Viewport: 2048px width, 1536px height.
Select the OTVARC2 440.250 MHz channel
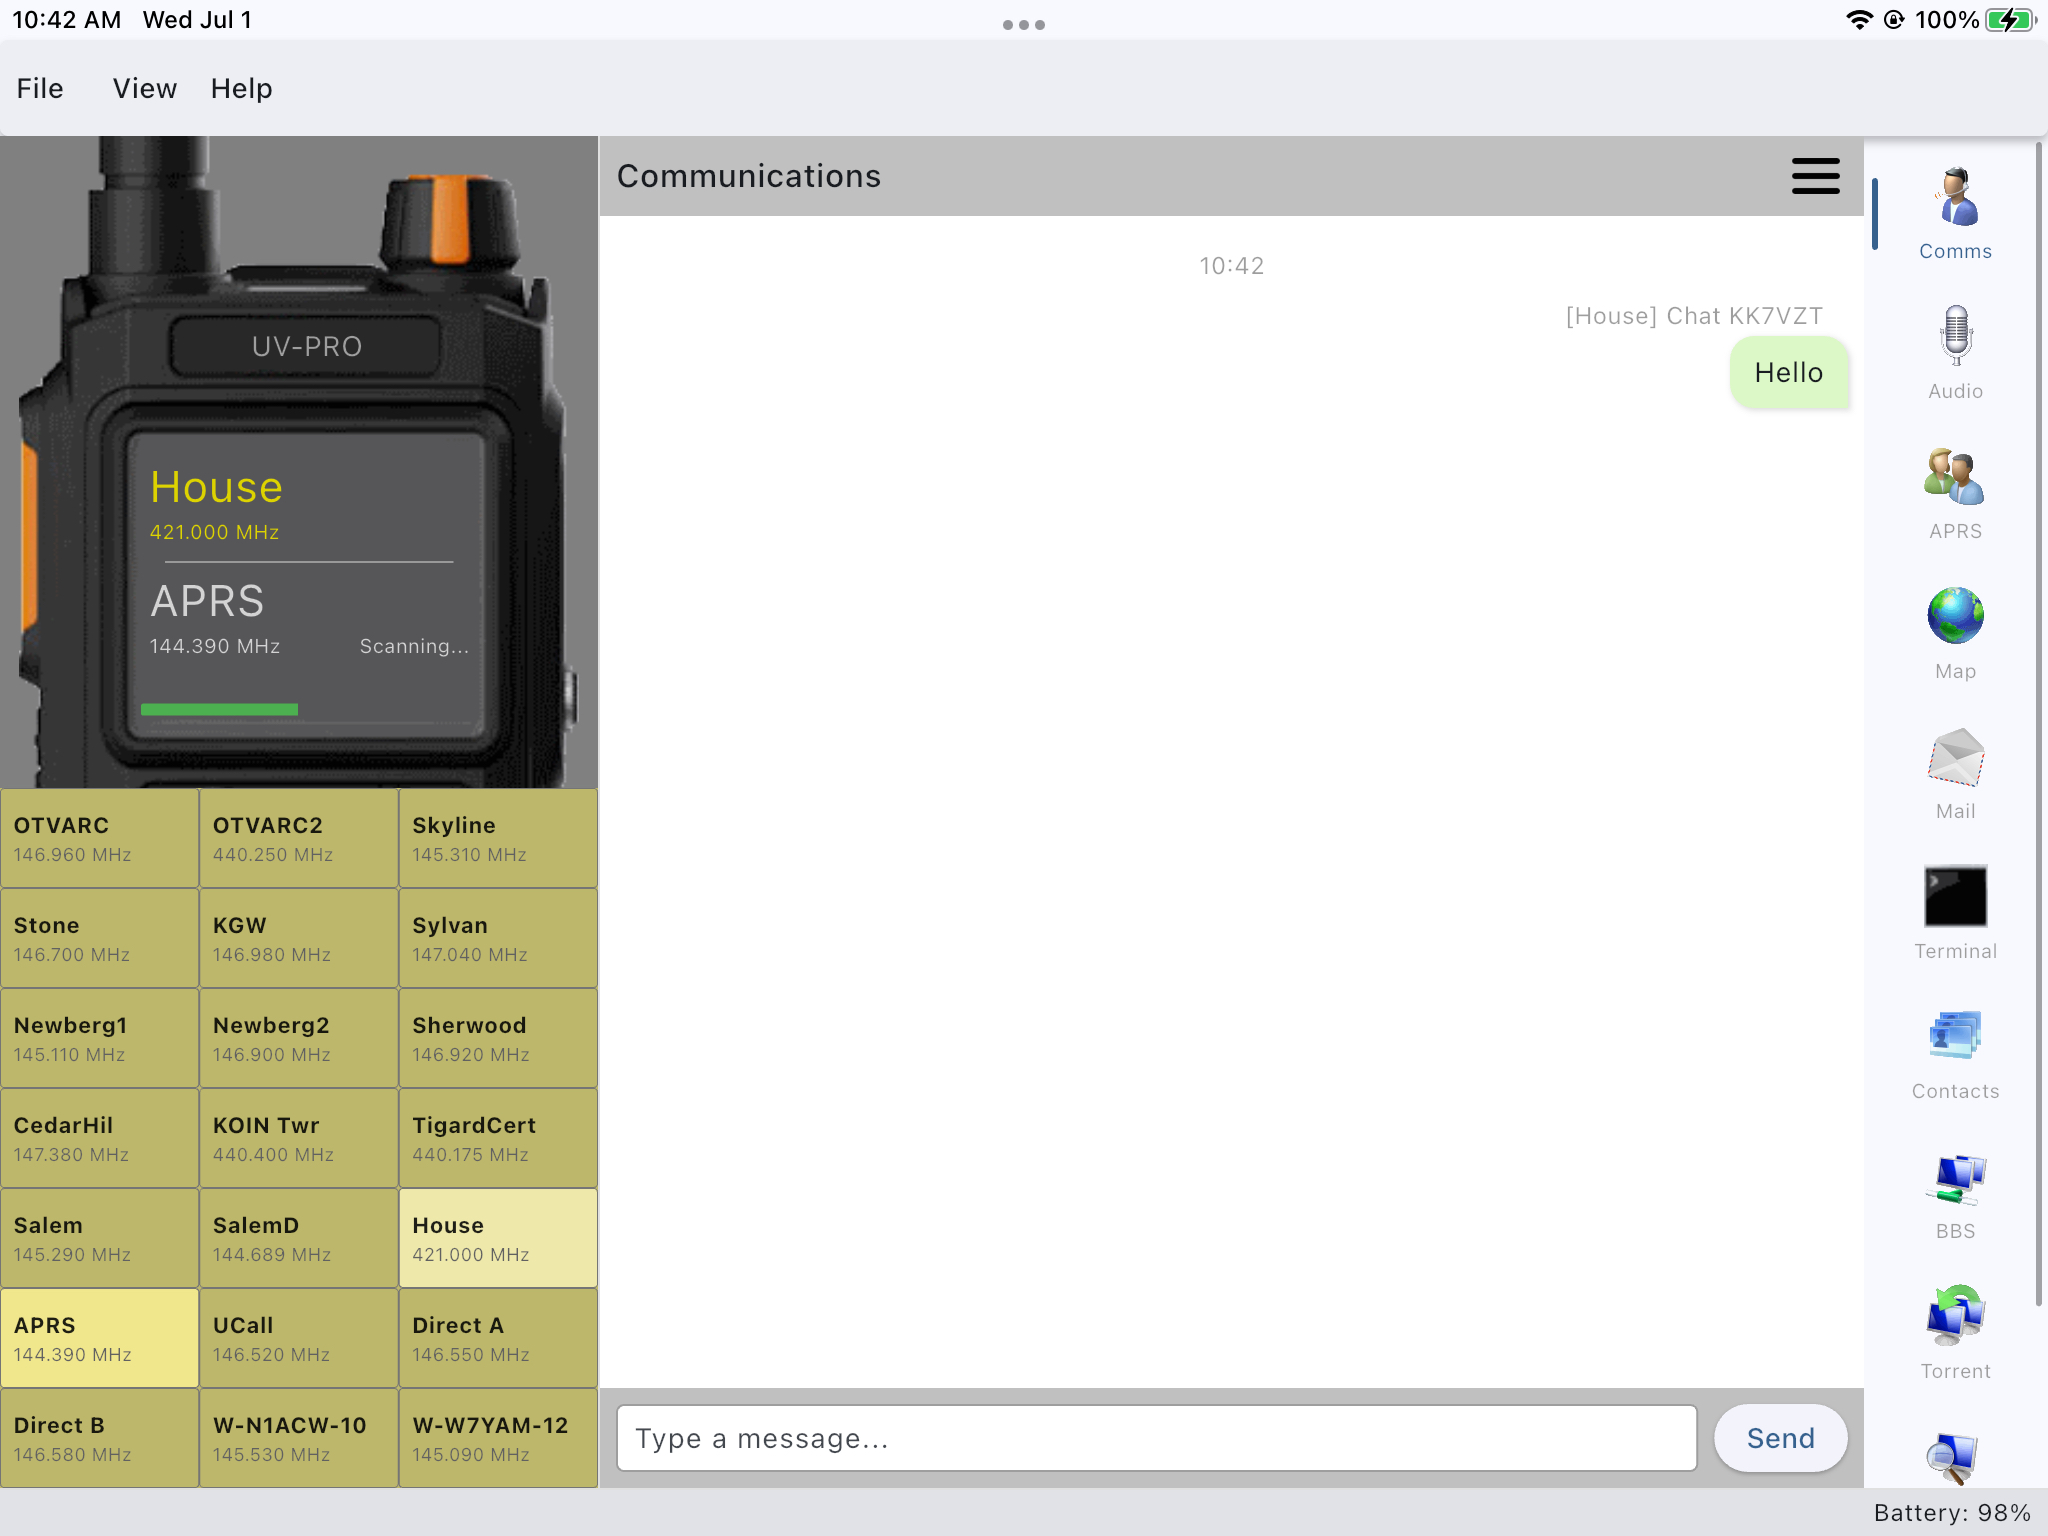(x=299, y=838)
